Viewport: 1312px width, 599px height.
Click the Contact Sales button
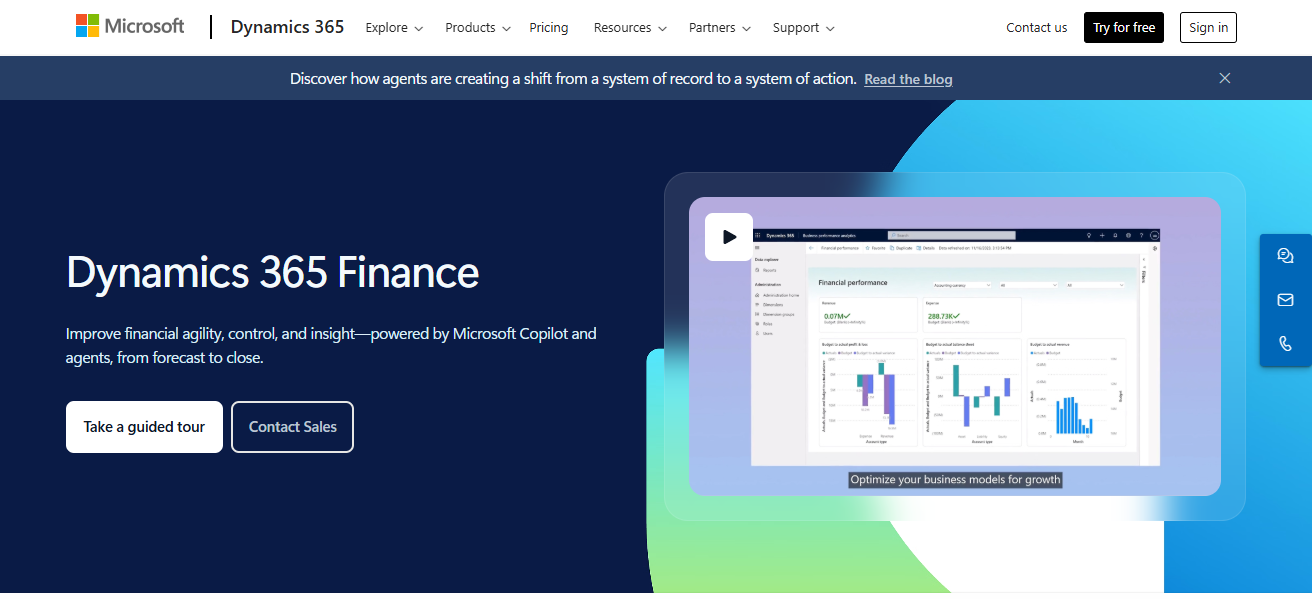click(292, 426)
